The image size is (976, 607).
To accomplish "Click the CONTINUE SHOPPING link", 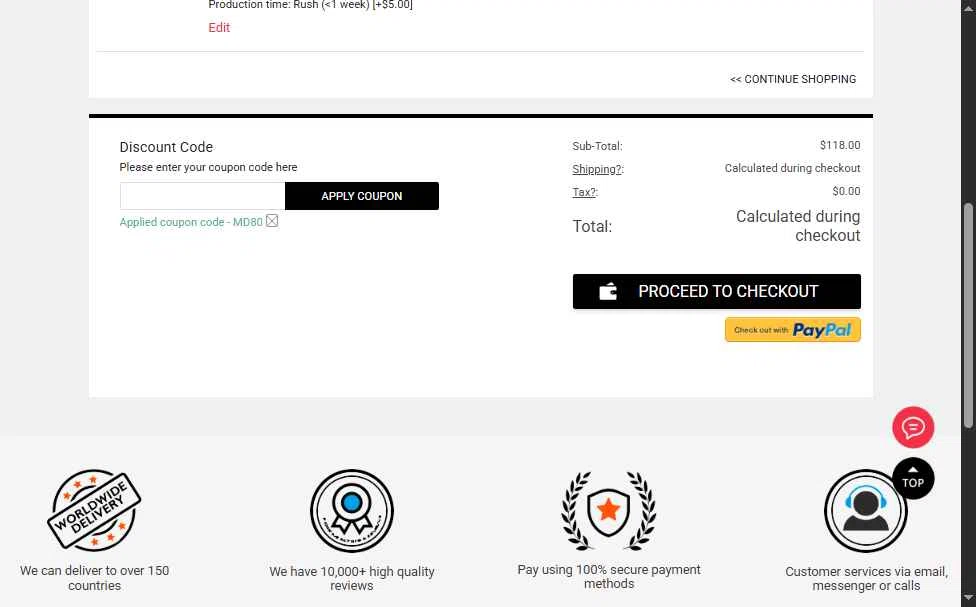I will pyautogui.click(x=793, y=79).
